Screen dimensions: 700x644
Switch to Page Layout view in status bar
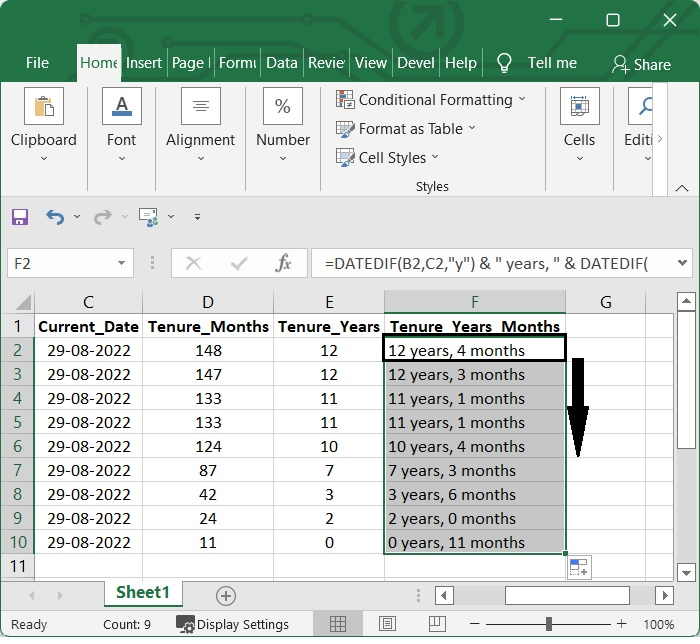[387, 624]
